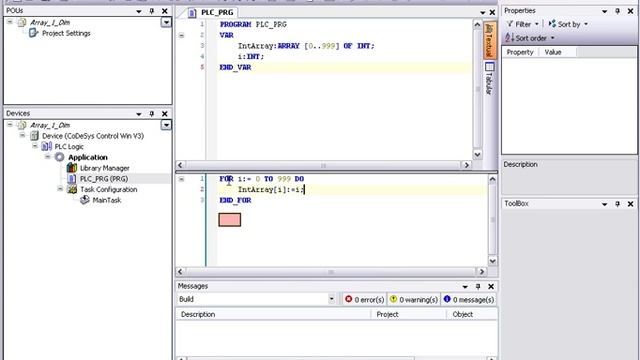Viewport: 640px width, 360px height.
Task: Open Sort order menu in Properties
Action: 530,38
